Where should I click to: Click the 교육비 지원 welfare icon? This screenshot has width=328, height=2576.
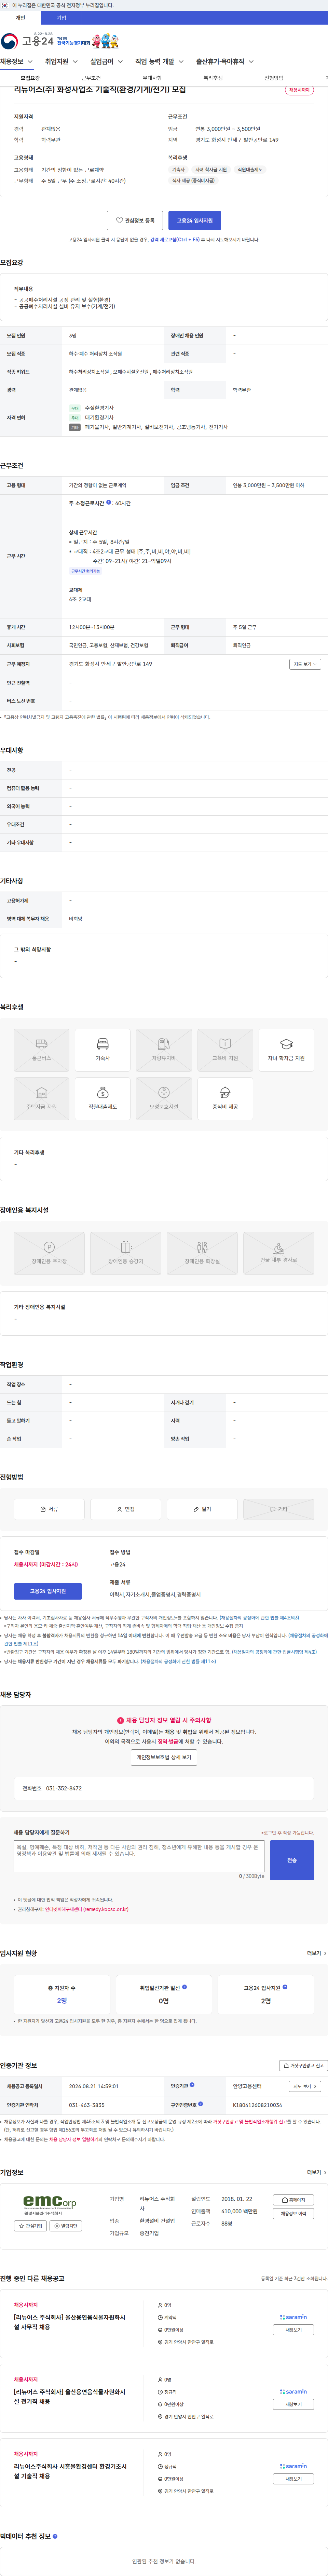[x=225, y=1050]
